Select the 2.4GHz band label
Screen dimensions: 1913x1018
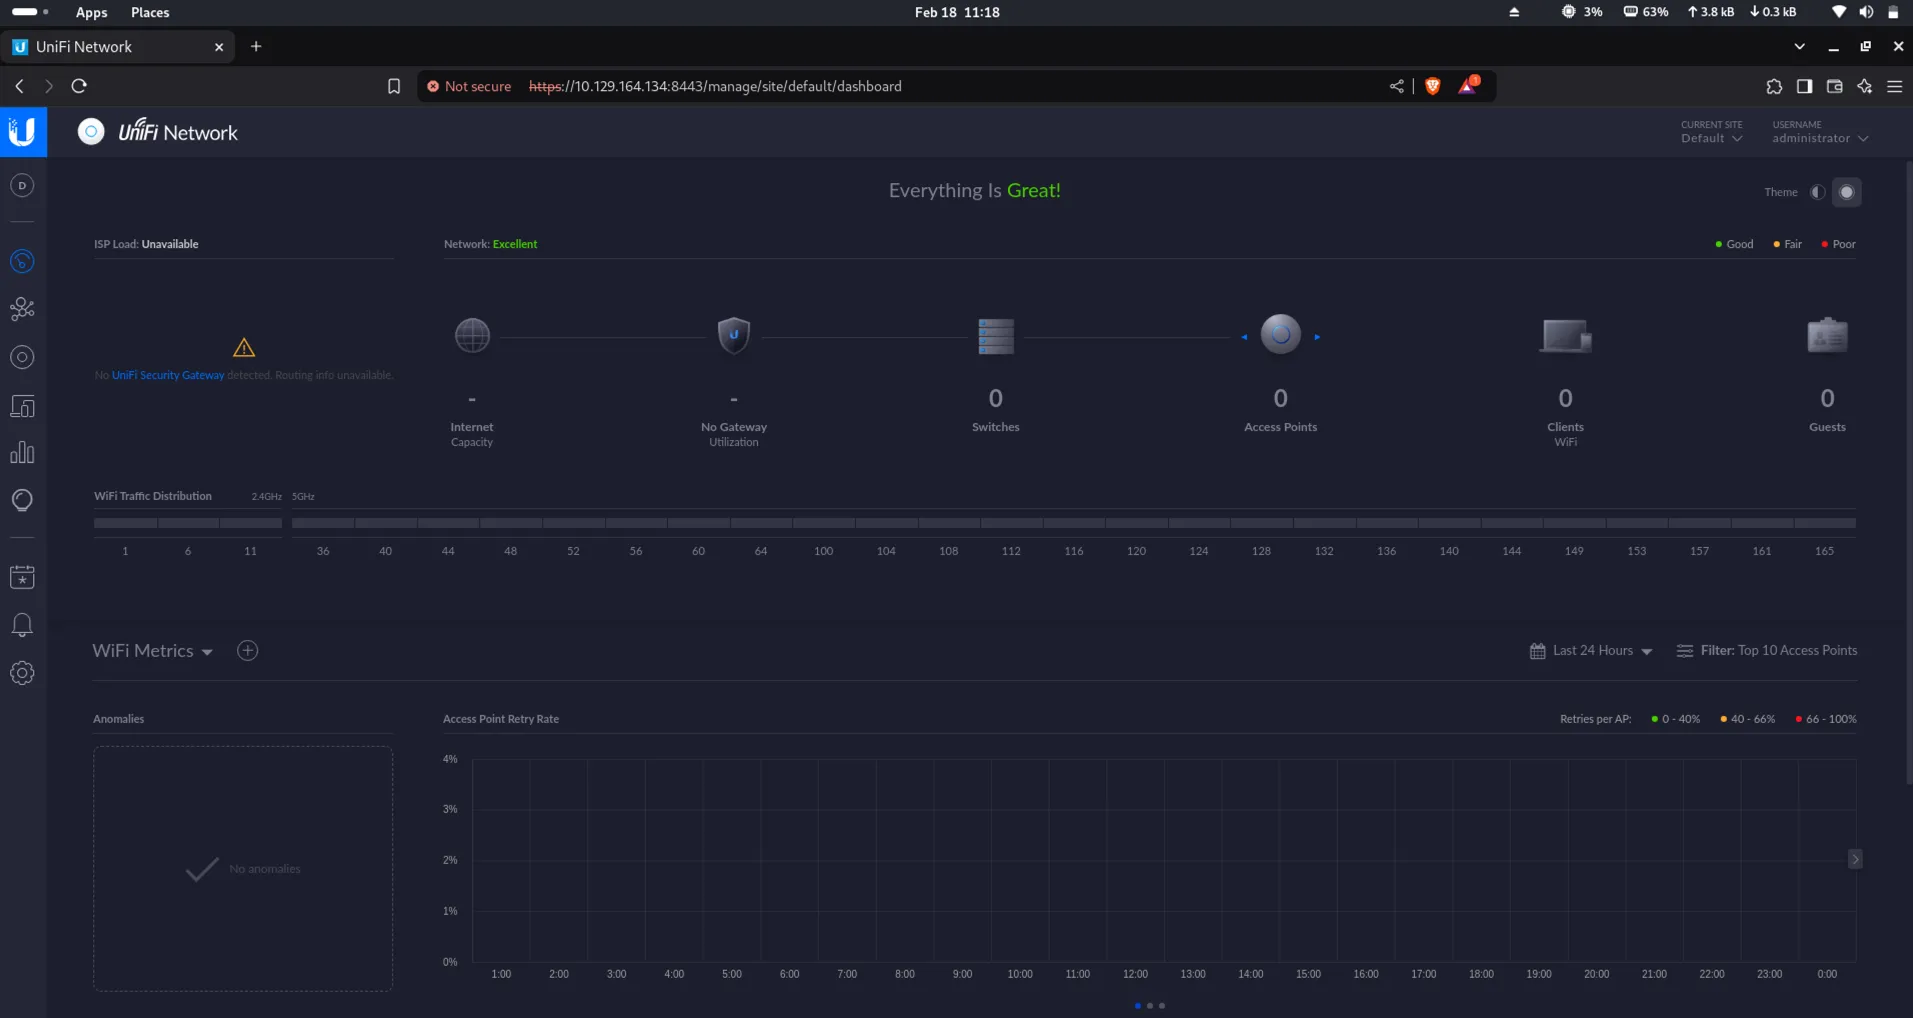(x=266, y=497)
